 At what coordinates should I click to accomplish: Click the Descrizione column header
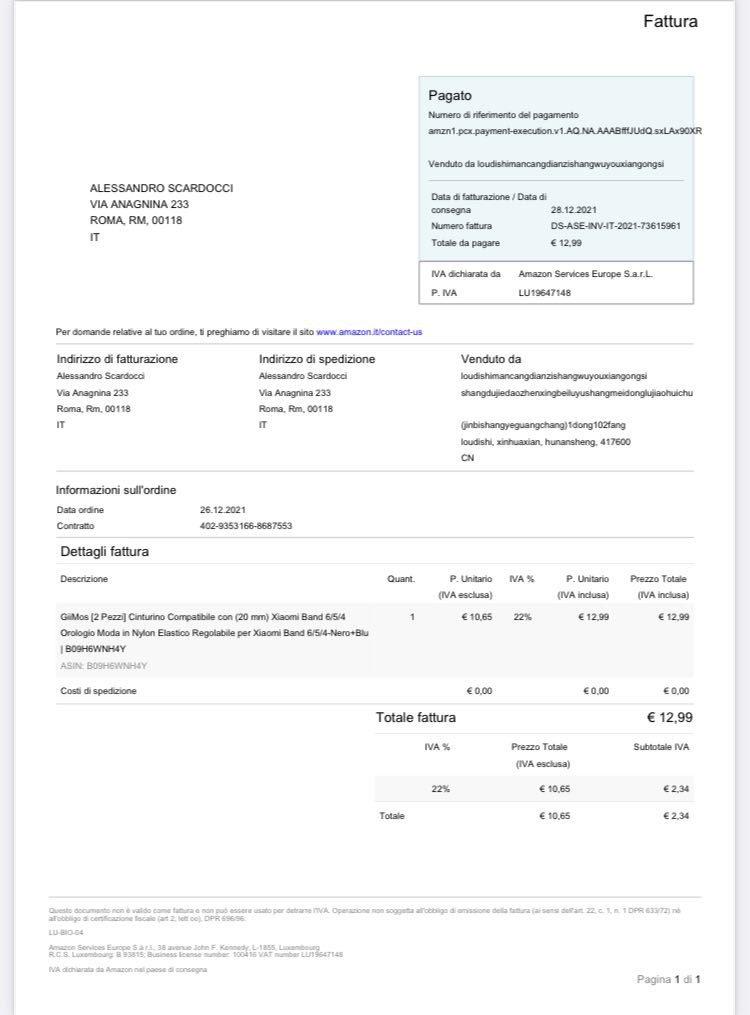point(84,579)
